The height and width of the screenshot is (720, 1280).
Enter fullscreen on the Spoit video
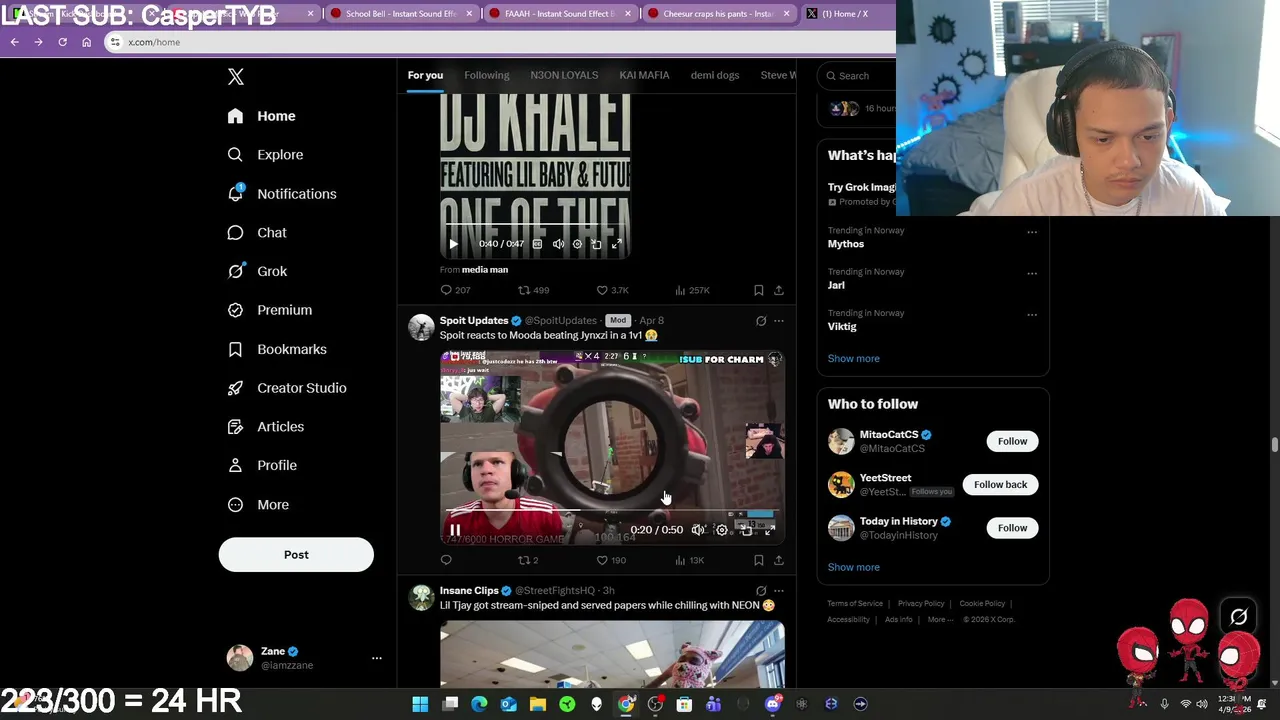coord(770,530)
